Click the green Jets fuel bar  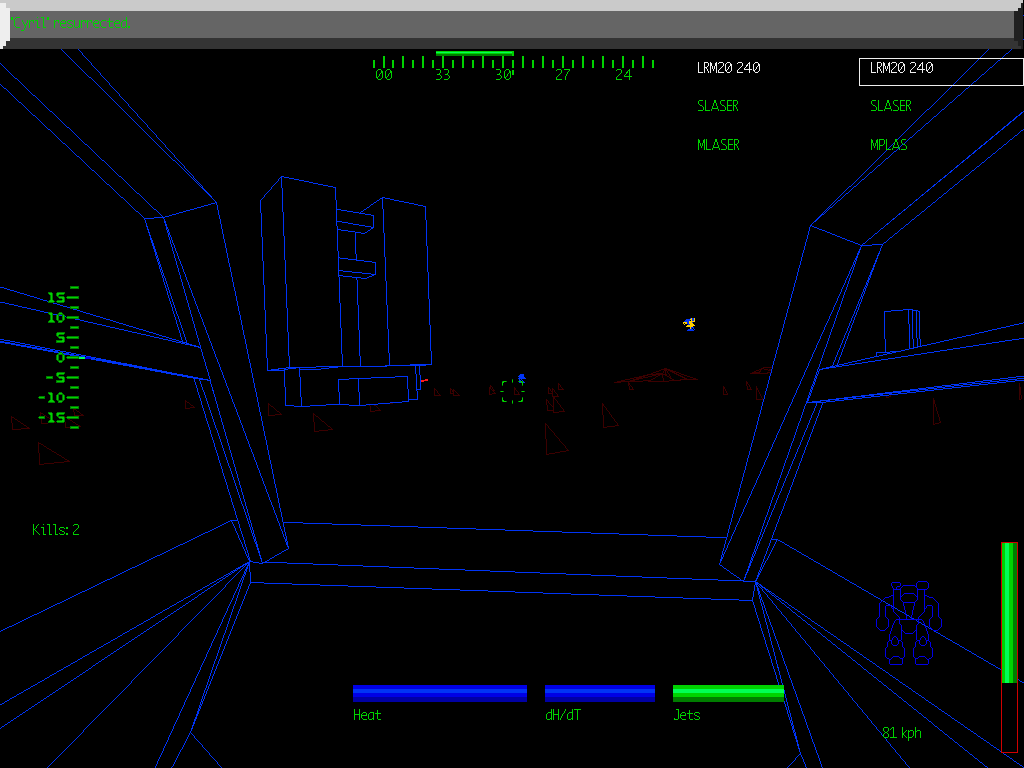click(x=728, y=693)
